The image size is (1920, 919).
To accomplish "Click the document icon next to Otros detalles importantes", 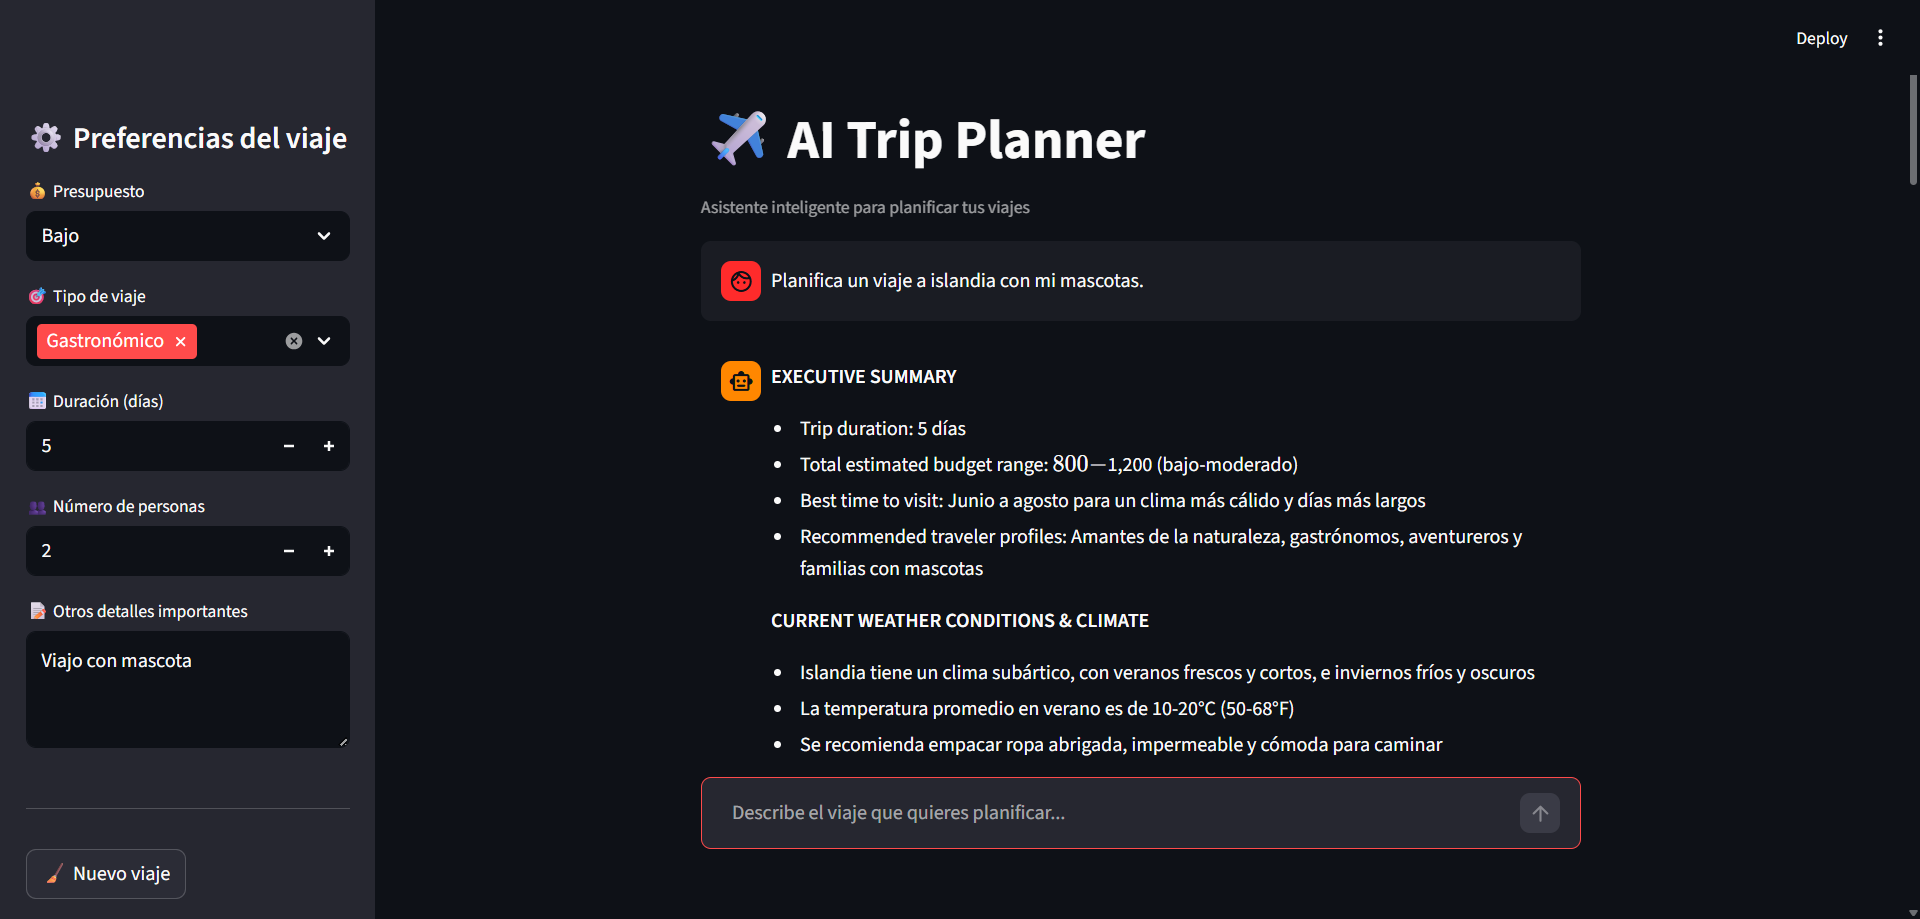I will point(37,610).
